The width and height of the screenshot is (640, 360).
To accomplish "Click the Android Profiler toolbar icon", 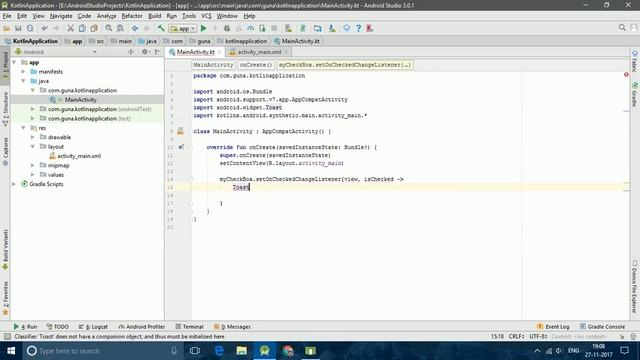I will (x=251, y=28).
